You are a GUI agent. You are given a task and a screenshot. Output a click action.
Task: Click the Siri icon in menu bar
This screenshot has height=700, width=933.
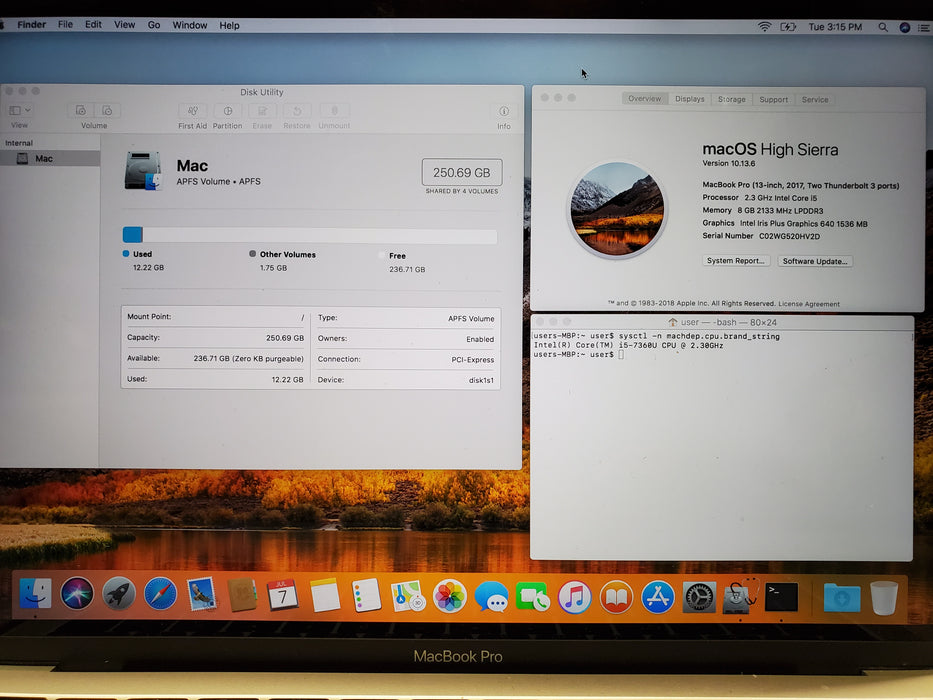[904, 27]
